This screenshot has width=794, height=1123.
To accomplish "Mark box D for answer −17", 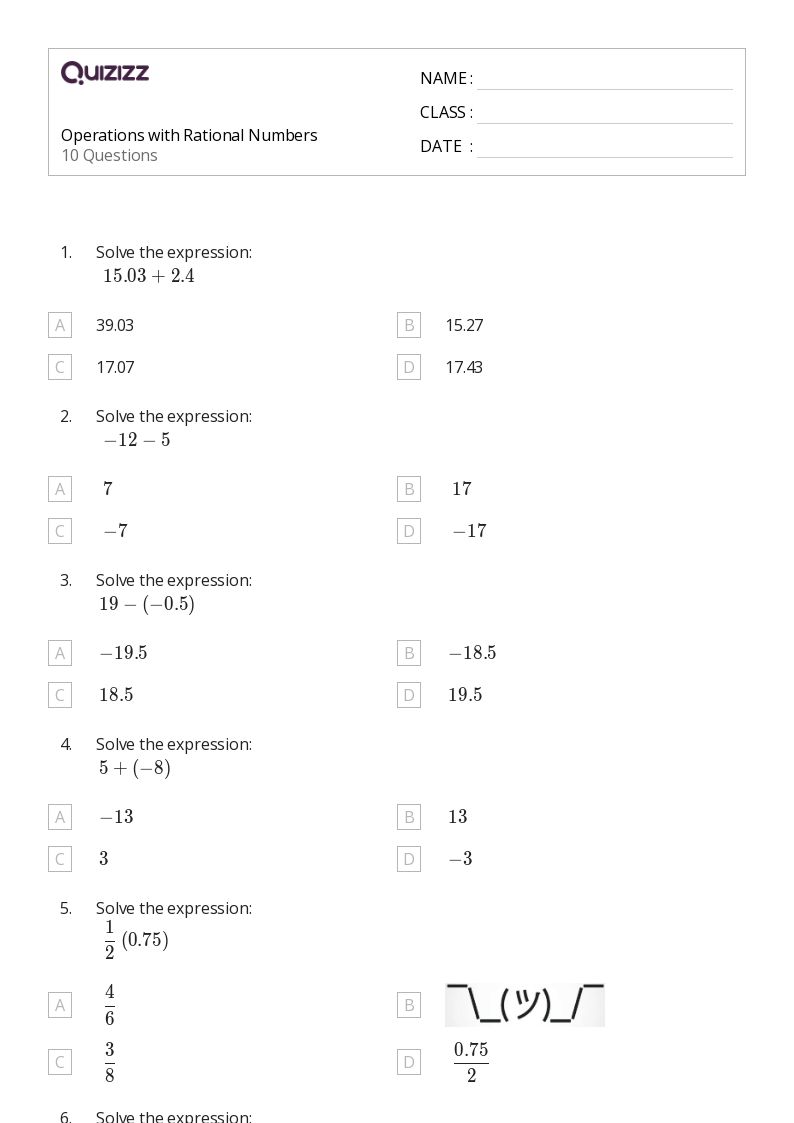I will pos(409,531).
